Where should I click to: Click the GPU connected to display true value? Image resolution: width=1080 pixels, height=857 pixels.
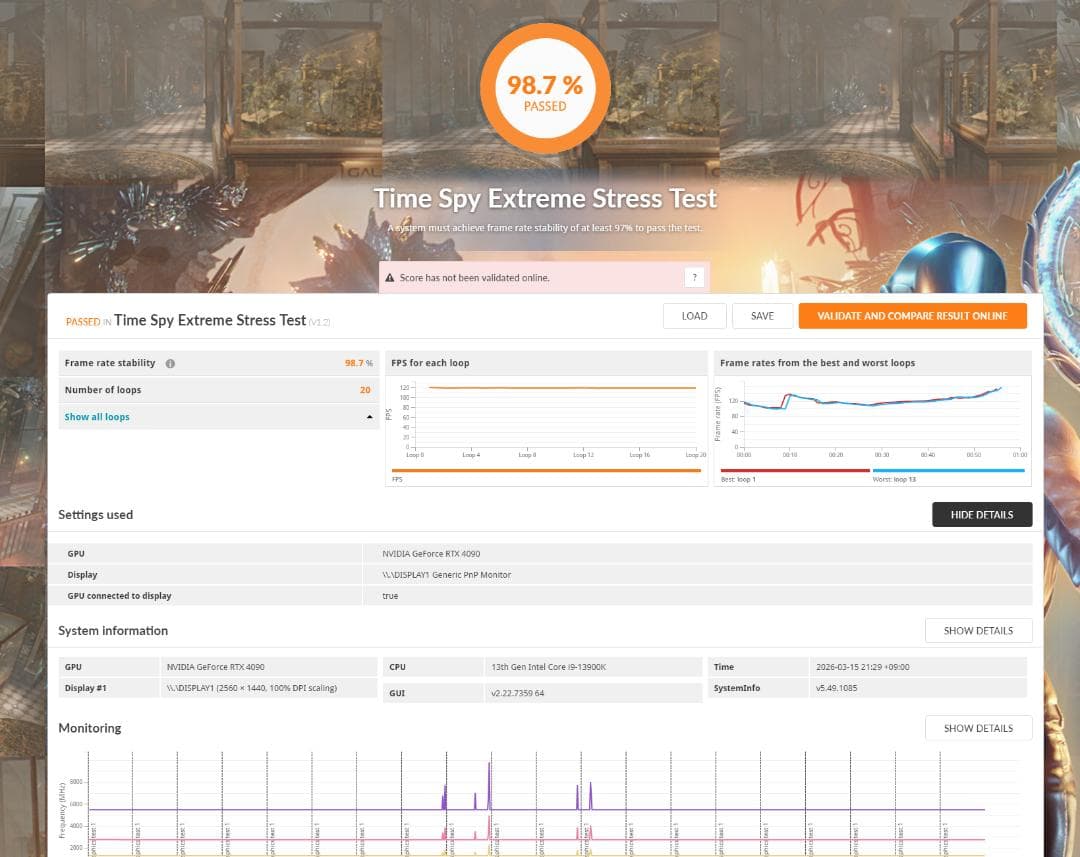point(390,596)
